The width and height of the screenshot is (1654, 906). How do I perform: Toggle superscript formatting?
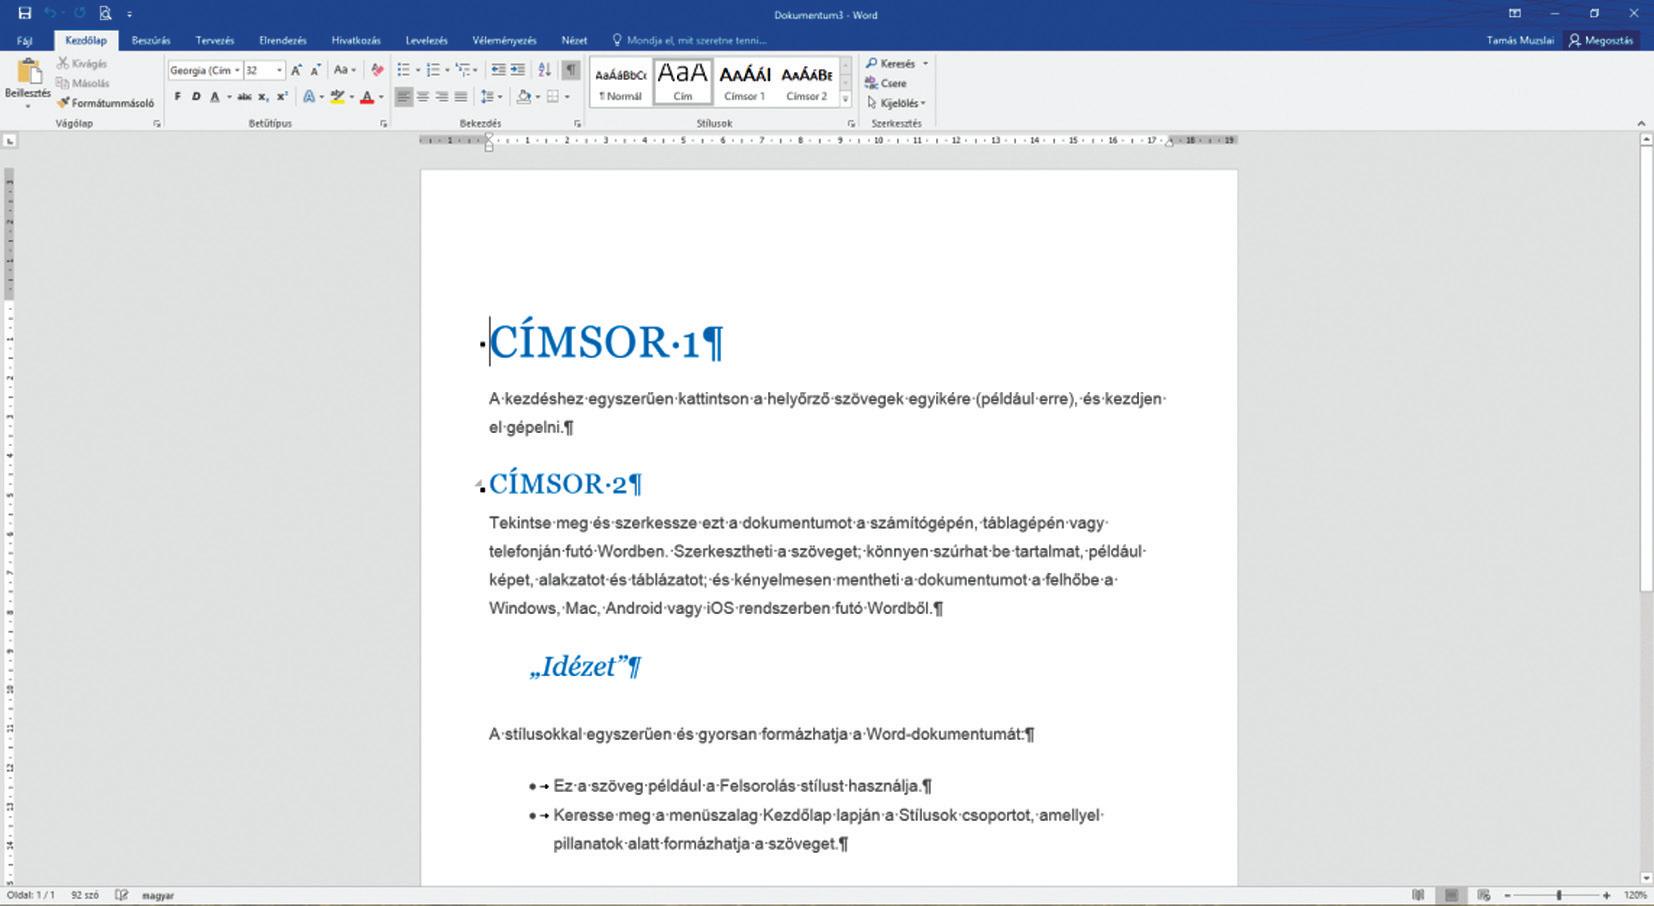(282, 97)
